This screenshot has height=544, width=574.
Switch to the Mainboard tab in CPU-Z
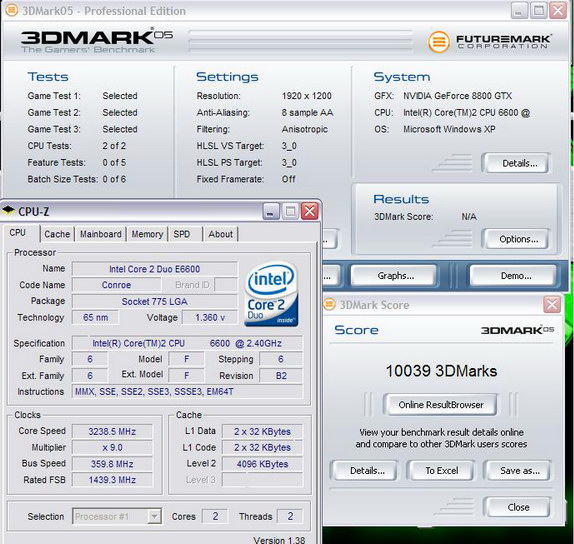(101, 234)
